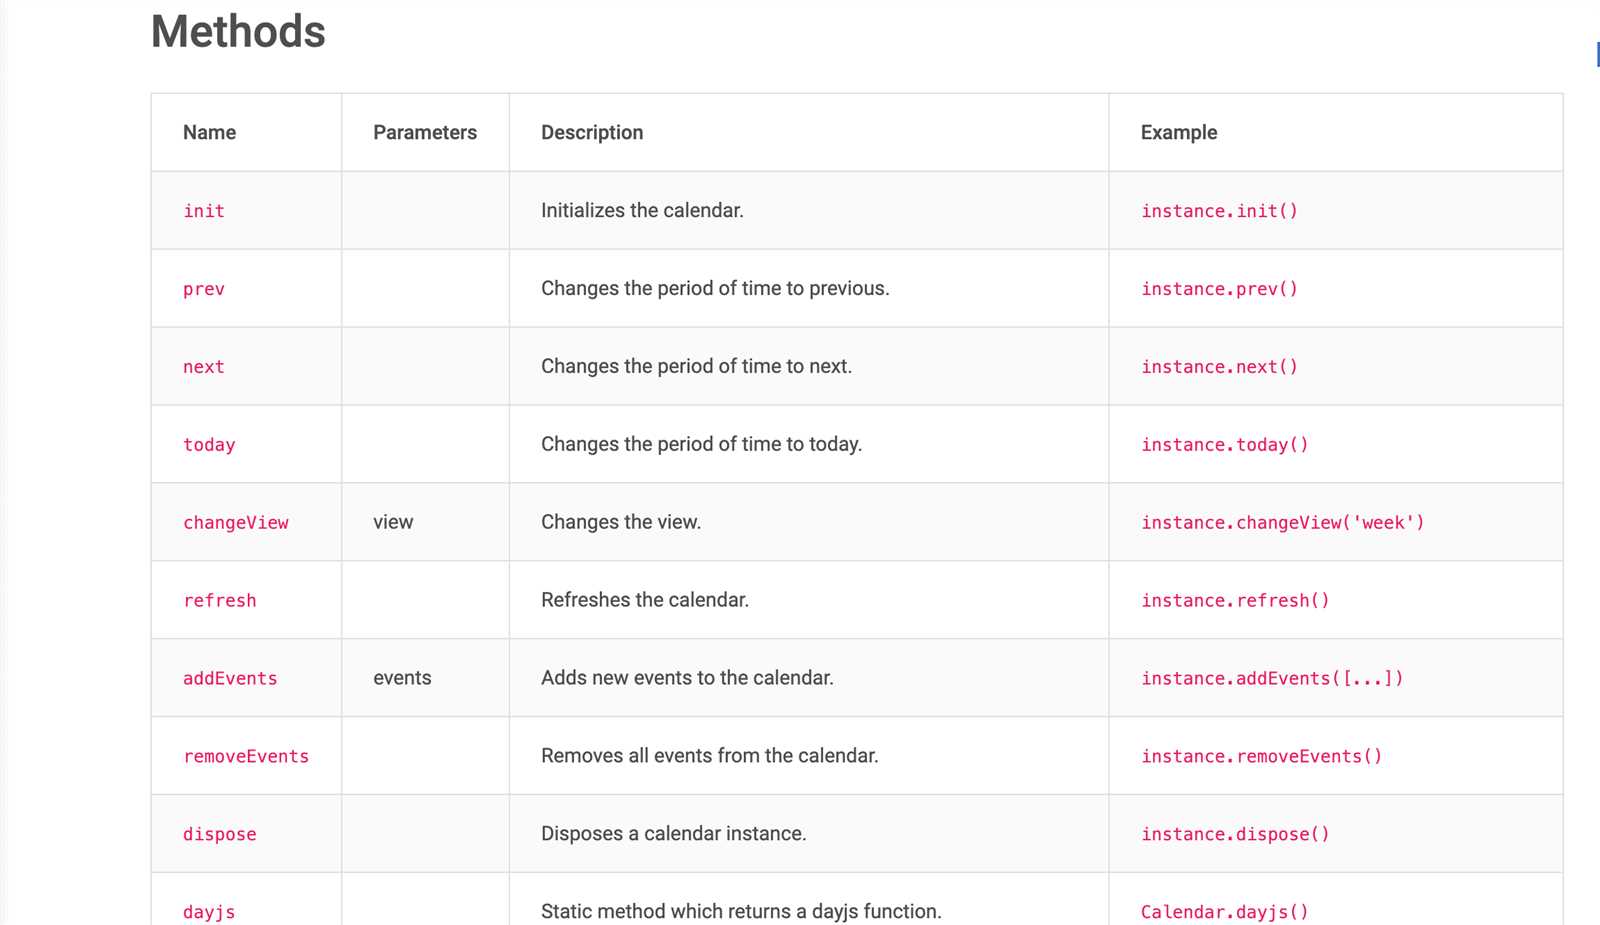Screen dimensions: 1600x925
Task: Select the Parameters column header
Action: tap(425, 132)
